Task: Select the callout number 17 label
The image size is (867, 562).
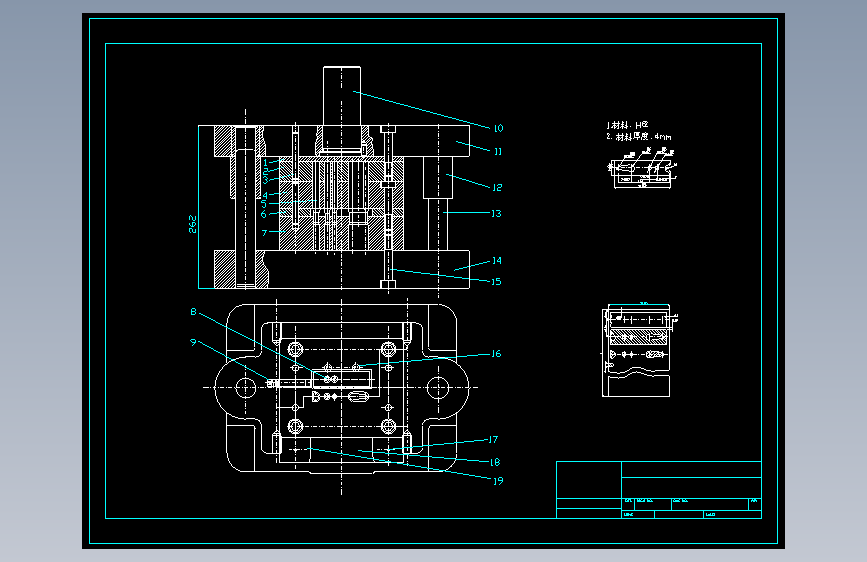Action: (x=493, y=440)
